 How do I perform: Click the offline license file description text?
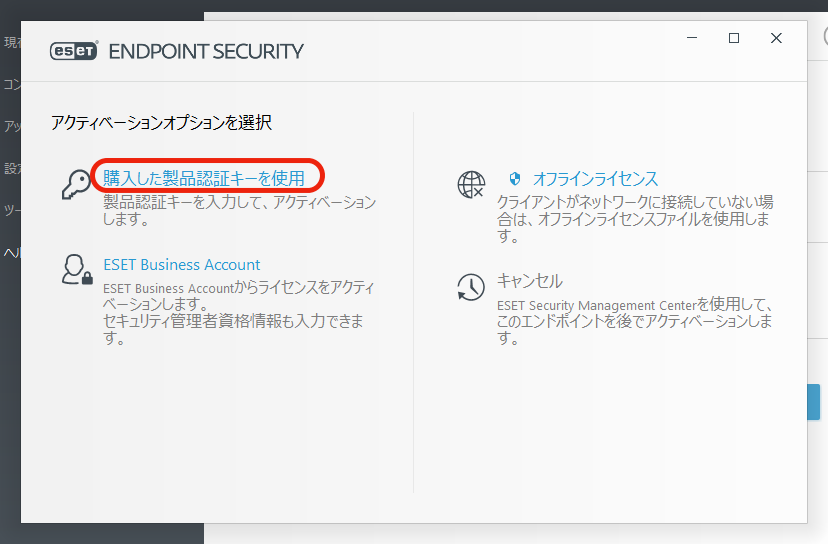(x=634, y=219)
